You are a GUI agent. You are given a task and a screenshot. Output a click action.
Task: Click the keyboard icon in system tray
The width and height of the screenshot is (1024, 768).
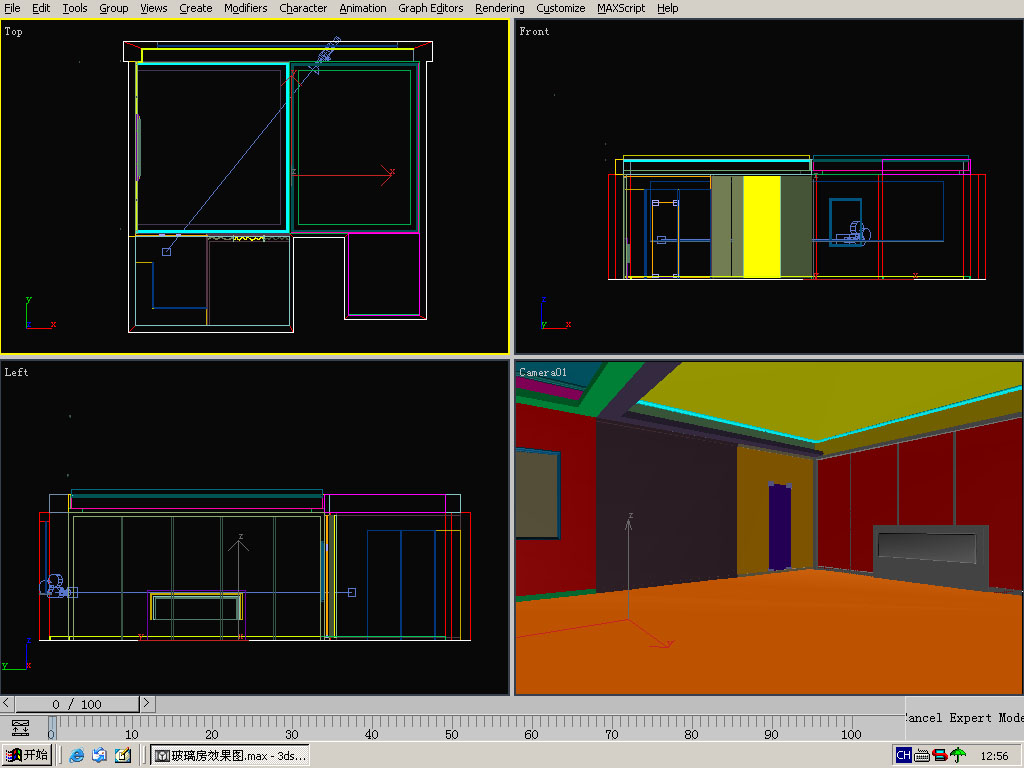tap(922, 755)
